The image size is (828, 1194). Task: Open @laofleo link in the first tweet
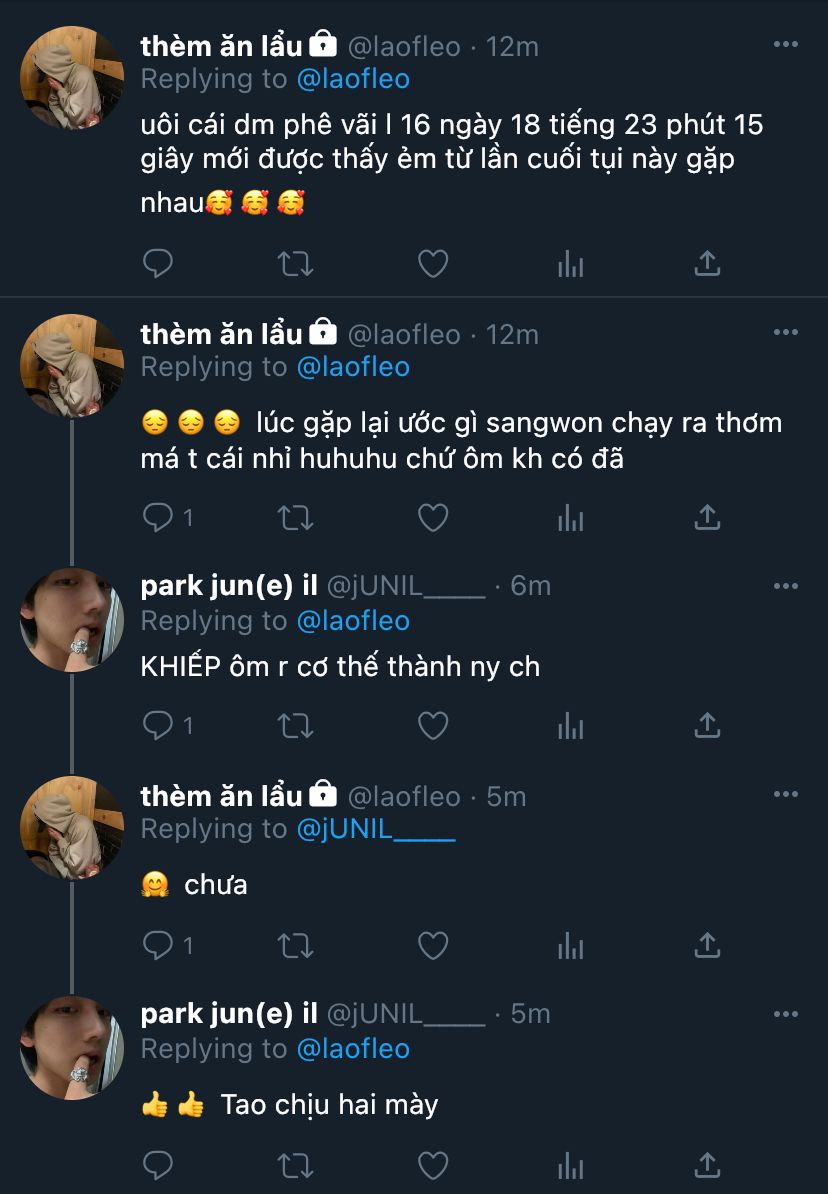353,79
